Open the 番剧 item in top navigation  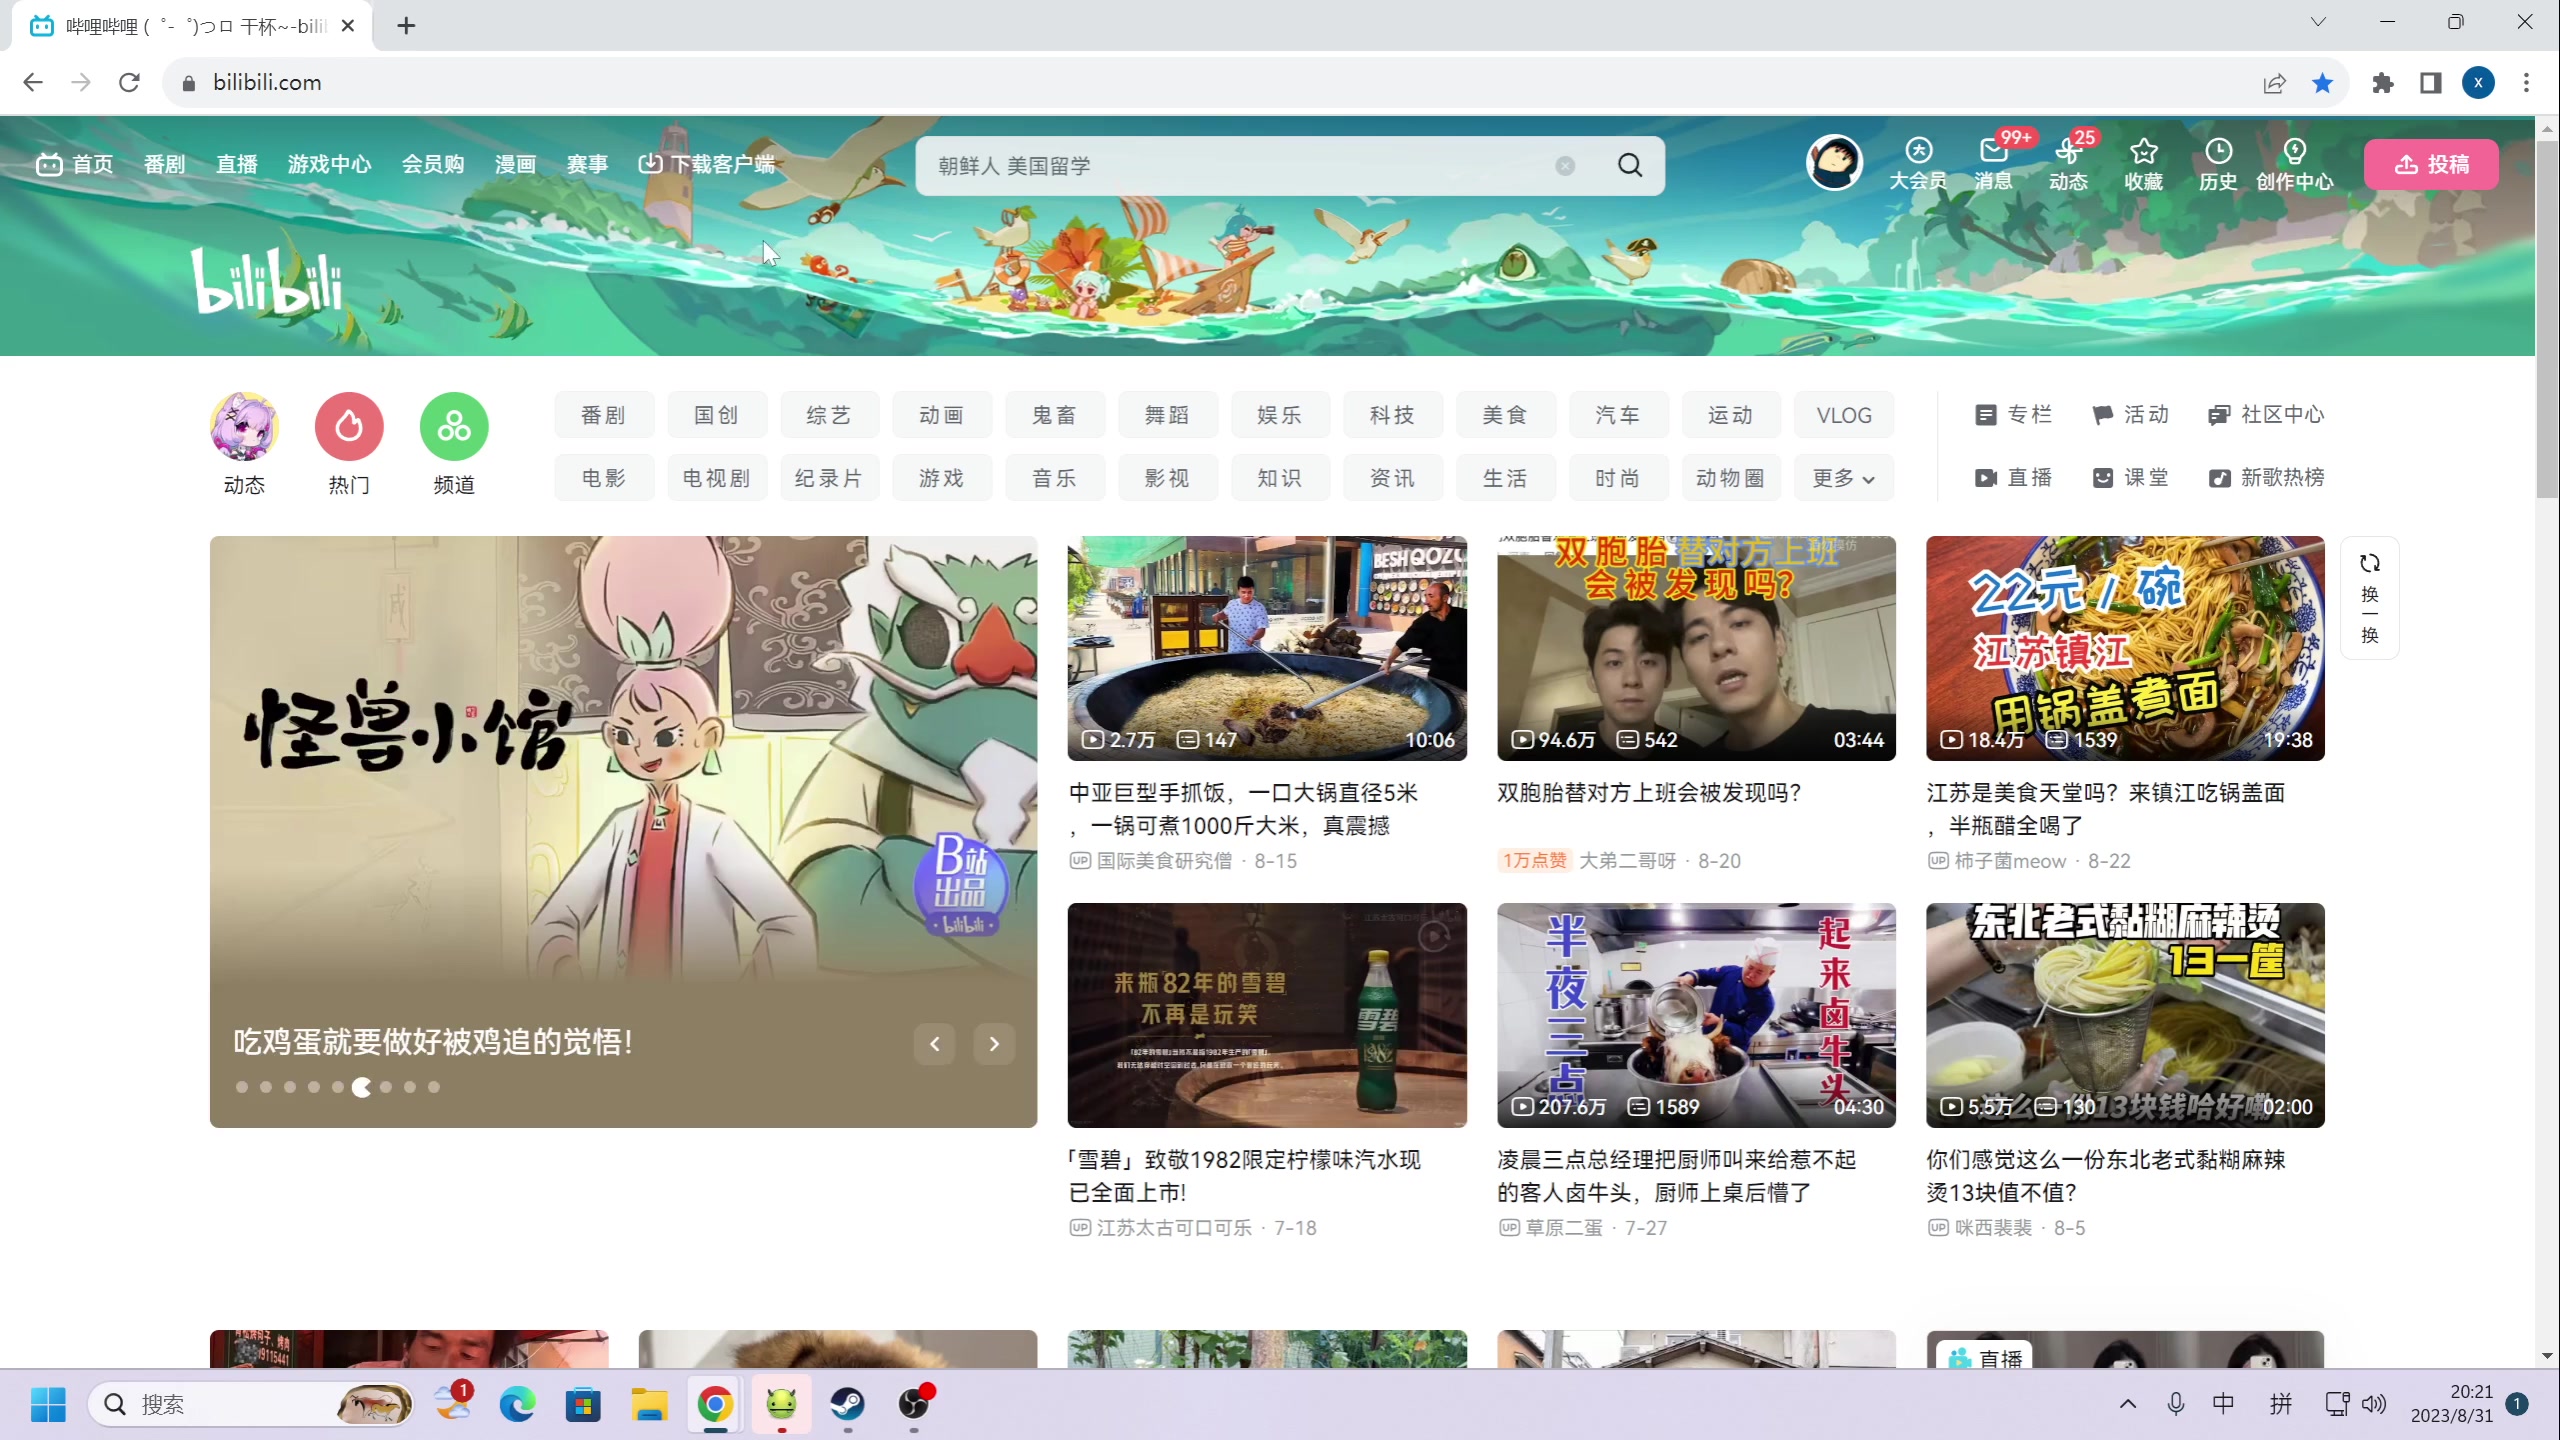[x=164, y=164]
